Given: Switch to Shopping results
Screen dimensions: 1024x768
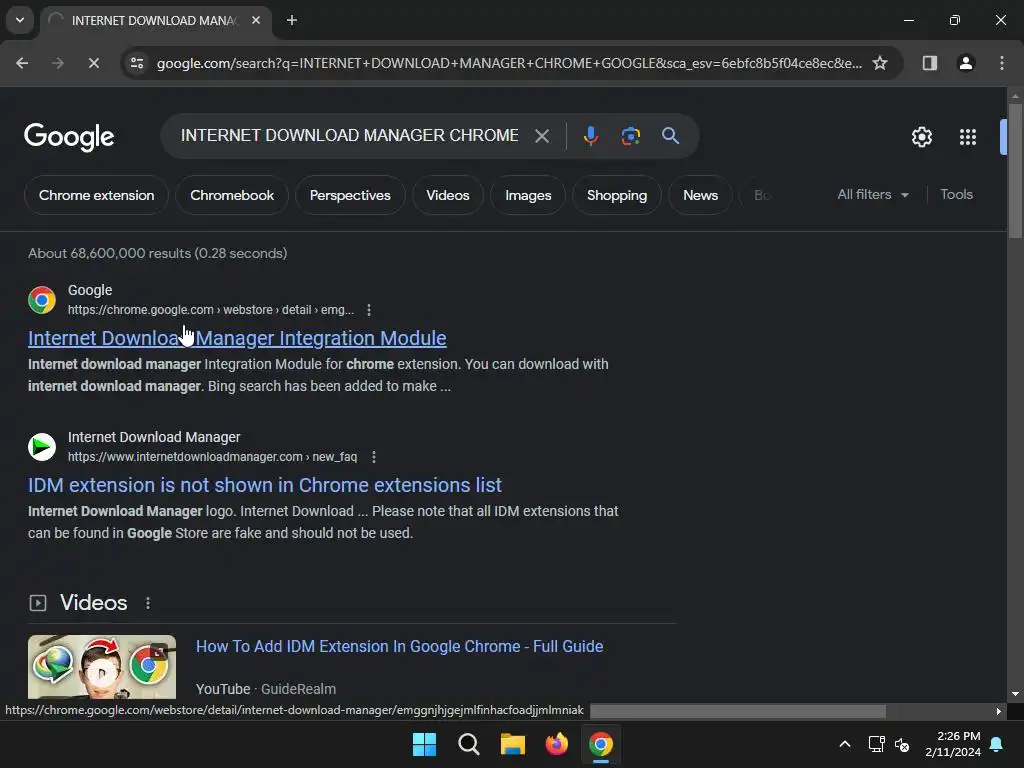Looking at the screenshot, I should coord(617,195).
